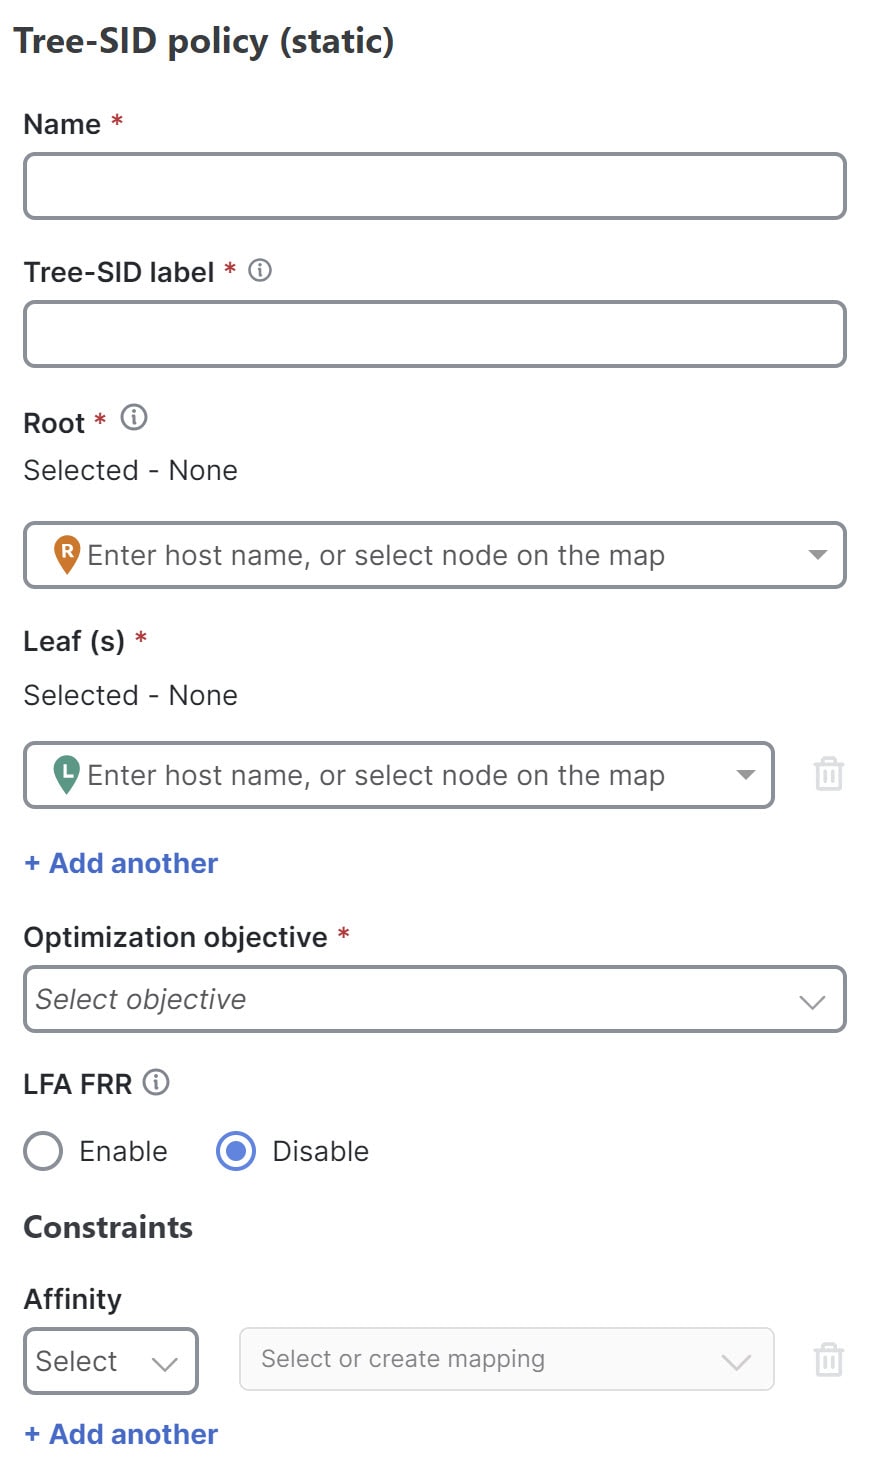The image size is (879, 1475).
Task: Click the LFA FRR info icon
Action: 156,1081
